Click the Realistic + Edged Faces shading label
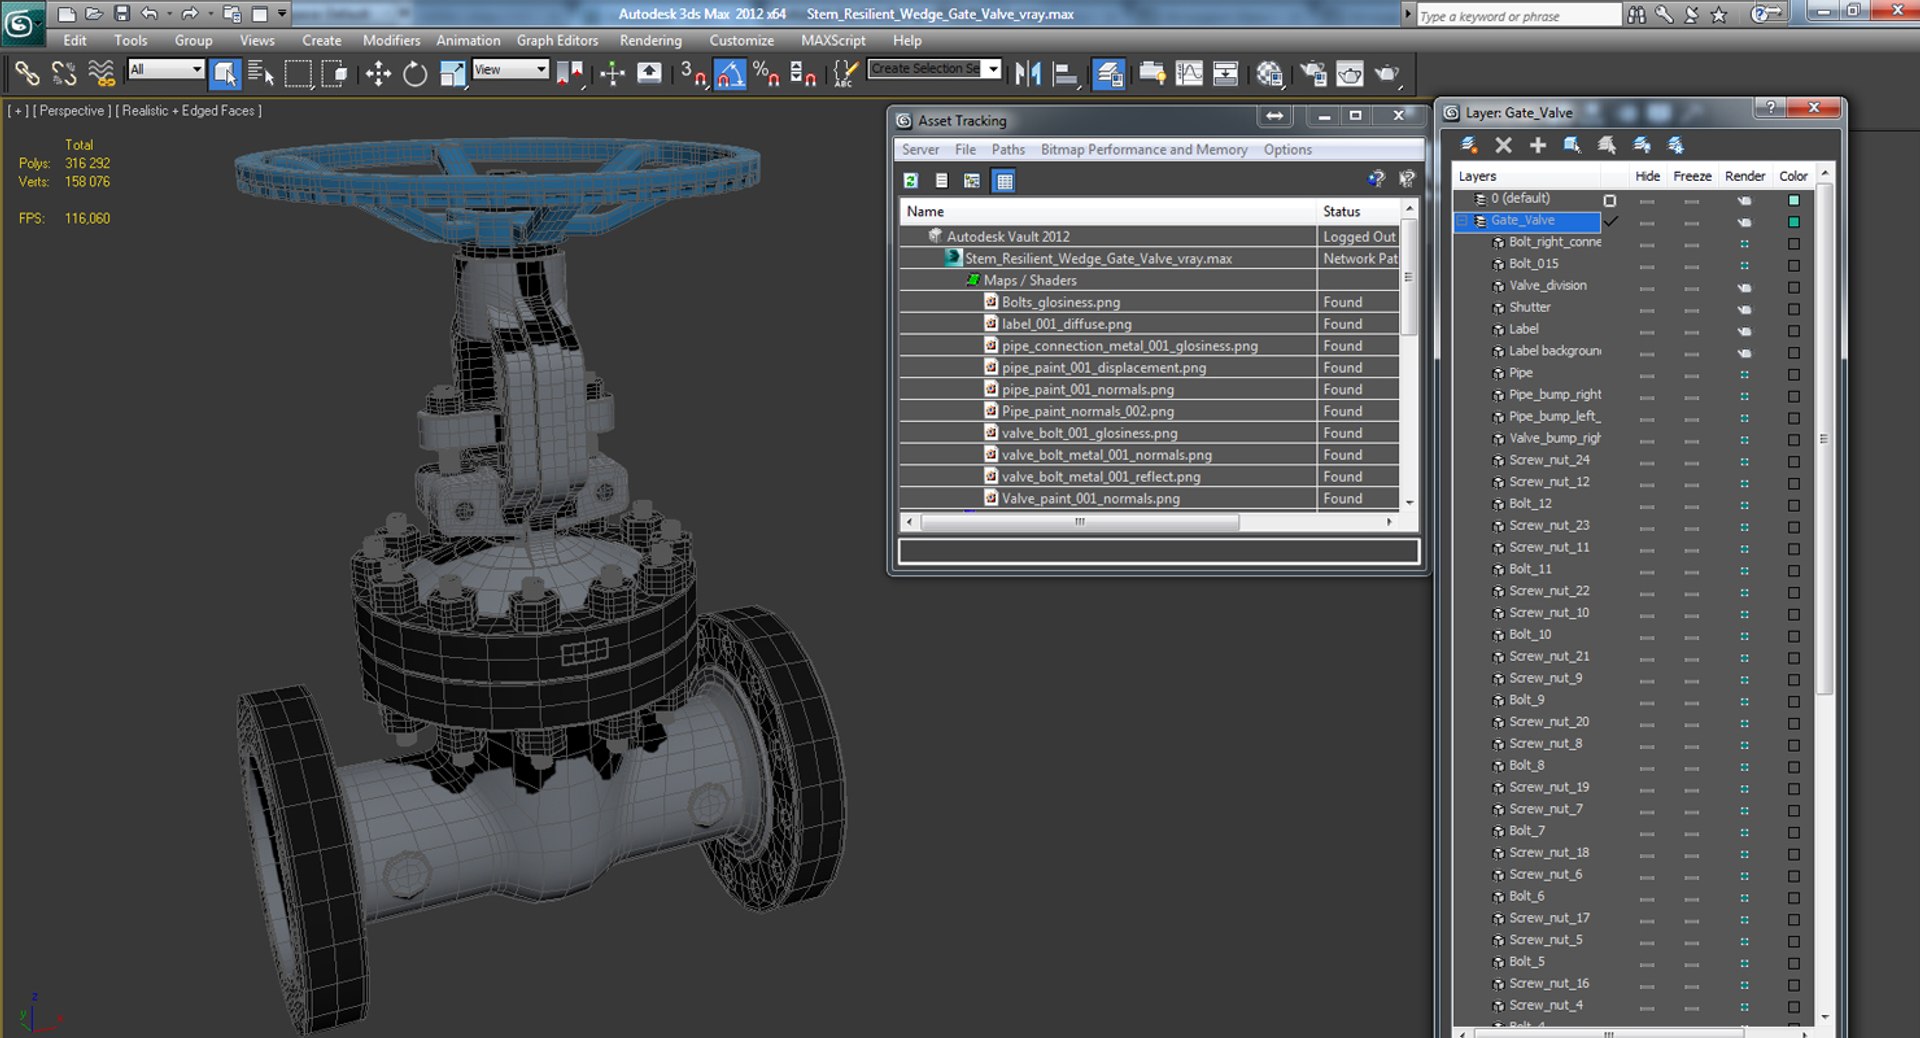The image size is (1920, 1038). click(x=188, y=111)
